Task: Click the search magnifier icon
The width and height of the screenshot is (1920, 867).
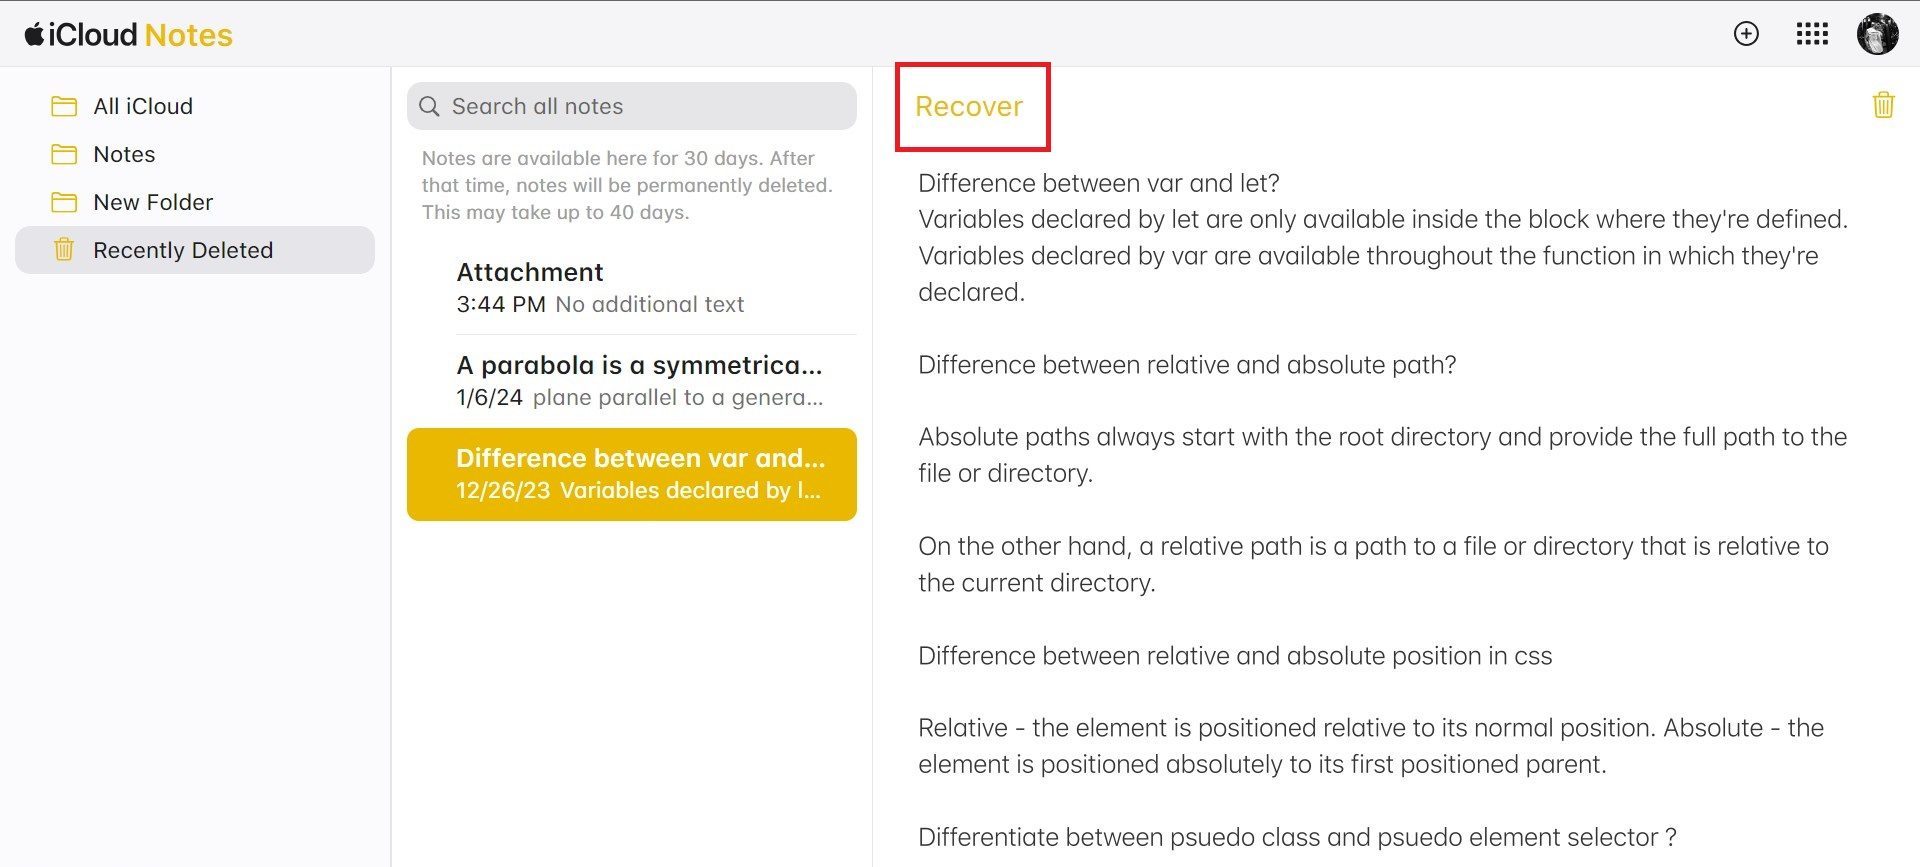Action: pos(429,106)
